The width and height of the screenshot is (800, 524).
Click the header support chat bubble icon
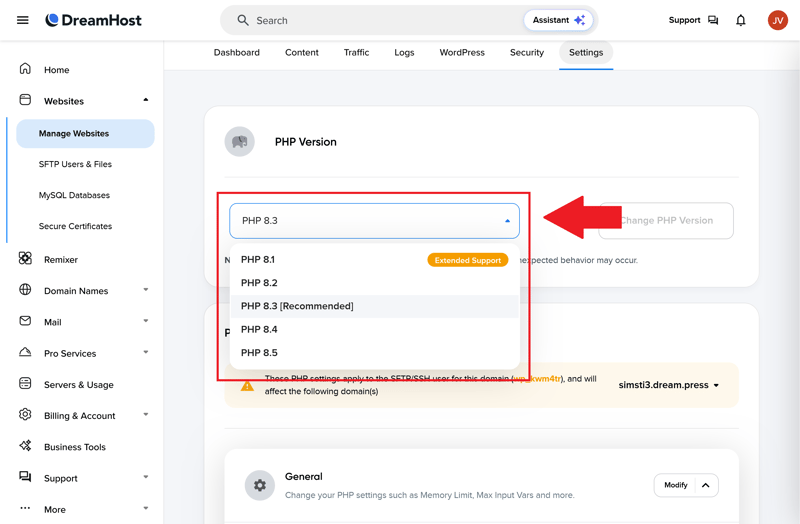pyautogui.click(x=713, y=20)
